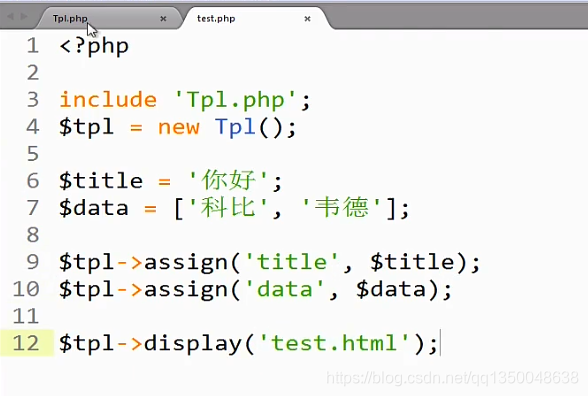Screen dimensions: 588x396
Task: Click the '你好' string
Action: point(229,181)
